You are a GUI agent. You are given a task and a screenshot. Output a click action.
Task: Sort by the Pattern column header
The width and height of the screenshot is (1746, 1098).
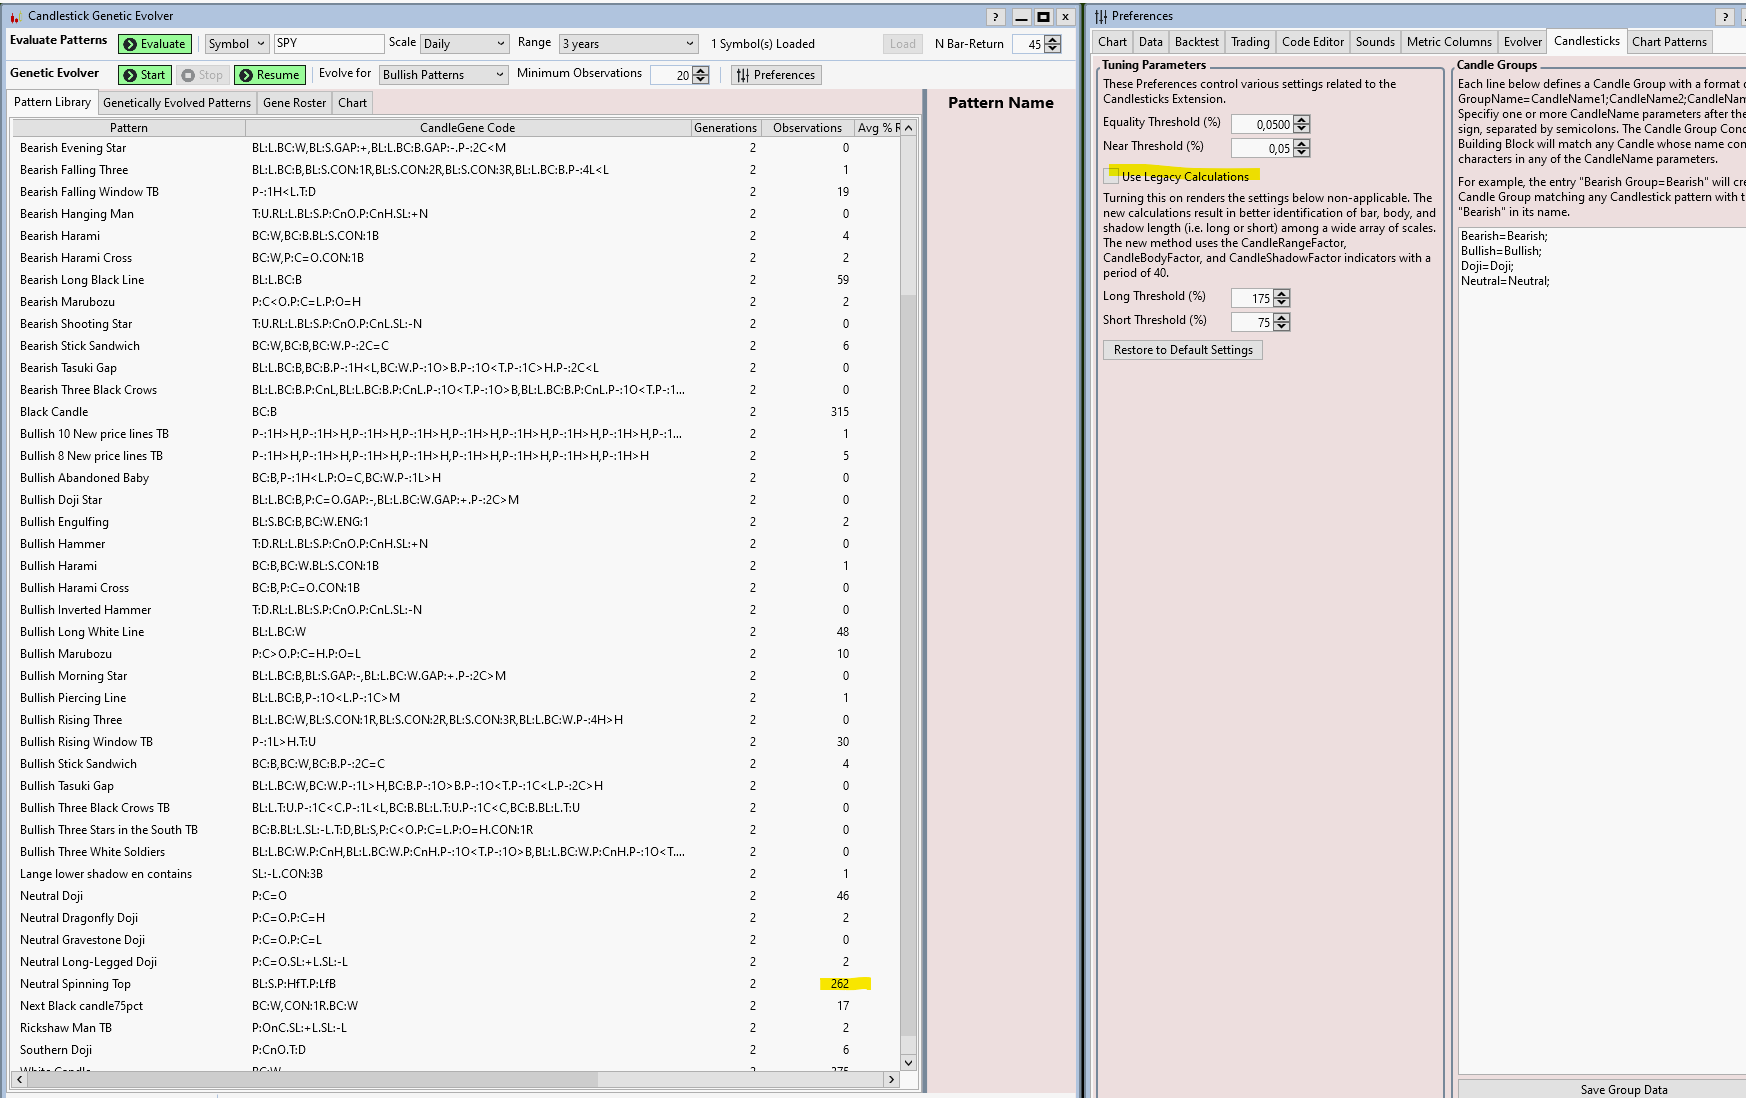128,128
